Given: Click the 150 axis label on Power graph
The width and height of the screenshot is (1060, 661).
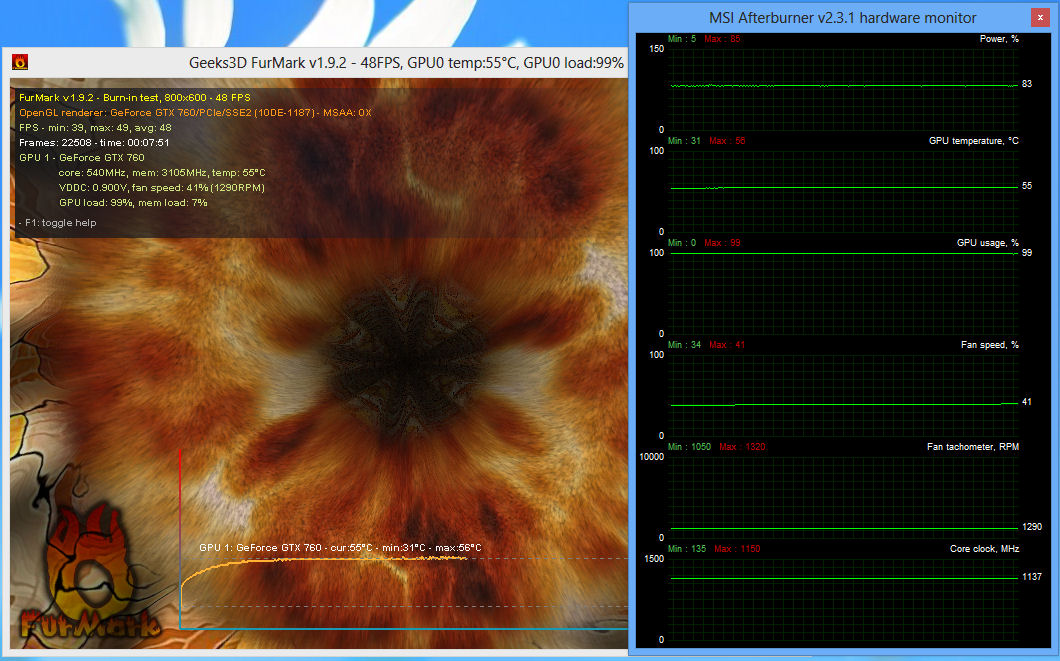Looking at the screenshot, I should 656,49.
